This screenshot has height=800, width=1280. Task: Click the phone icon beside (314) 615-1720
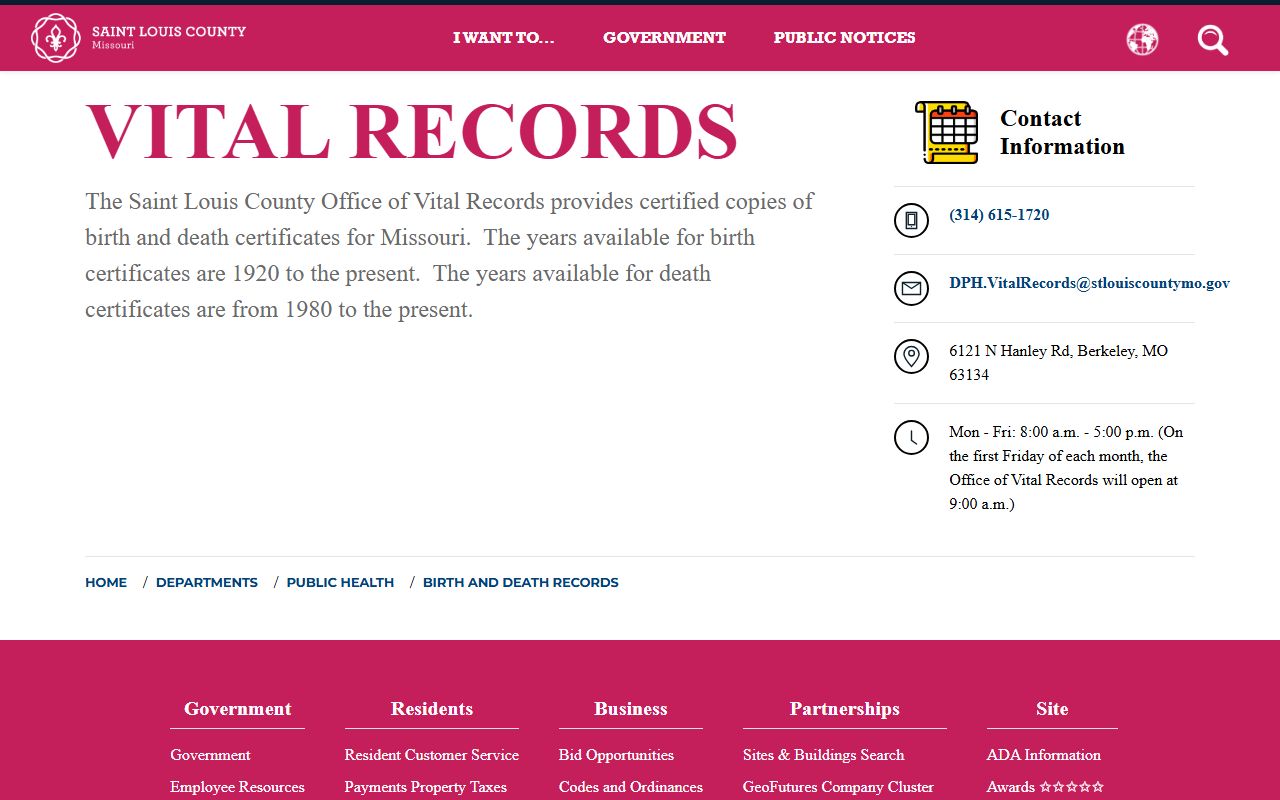(911, 220)
